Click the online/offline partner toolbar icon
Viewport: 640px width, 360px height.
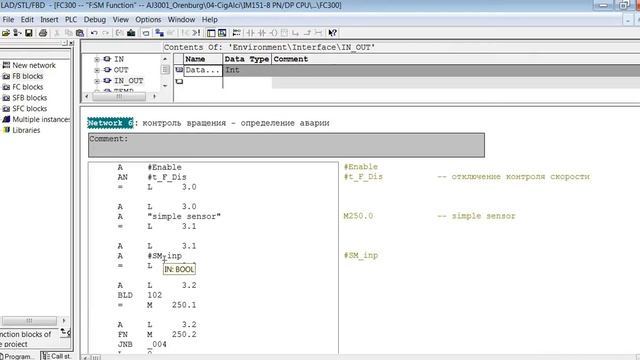coord(160,33)
